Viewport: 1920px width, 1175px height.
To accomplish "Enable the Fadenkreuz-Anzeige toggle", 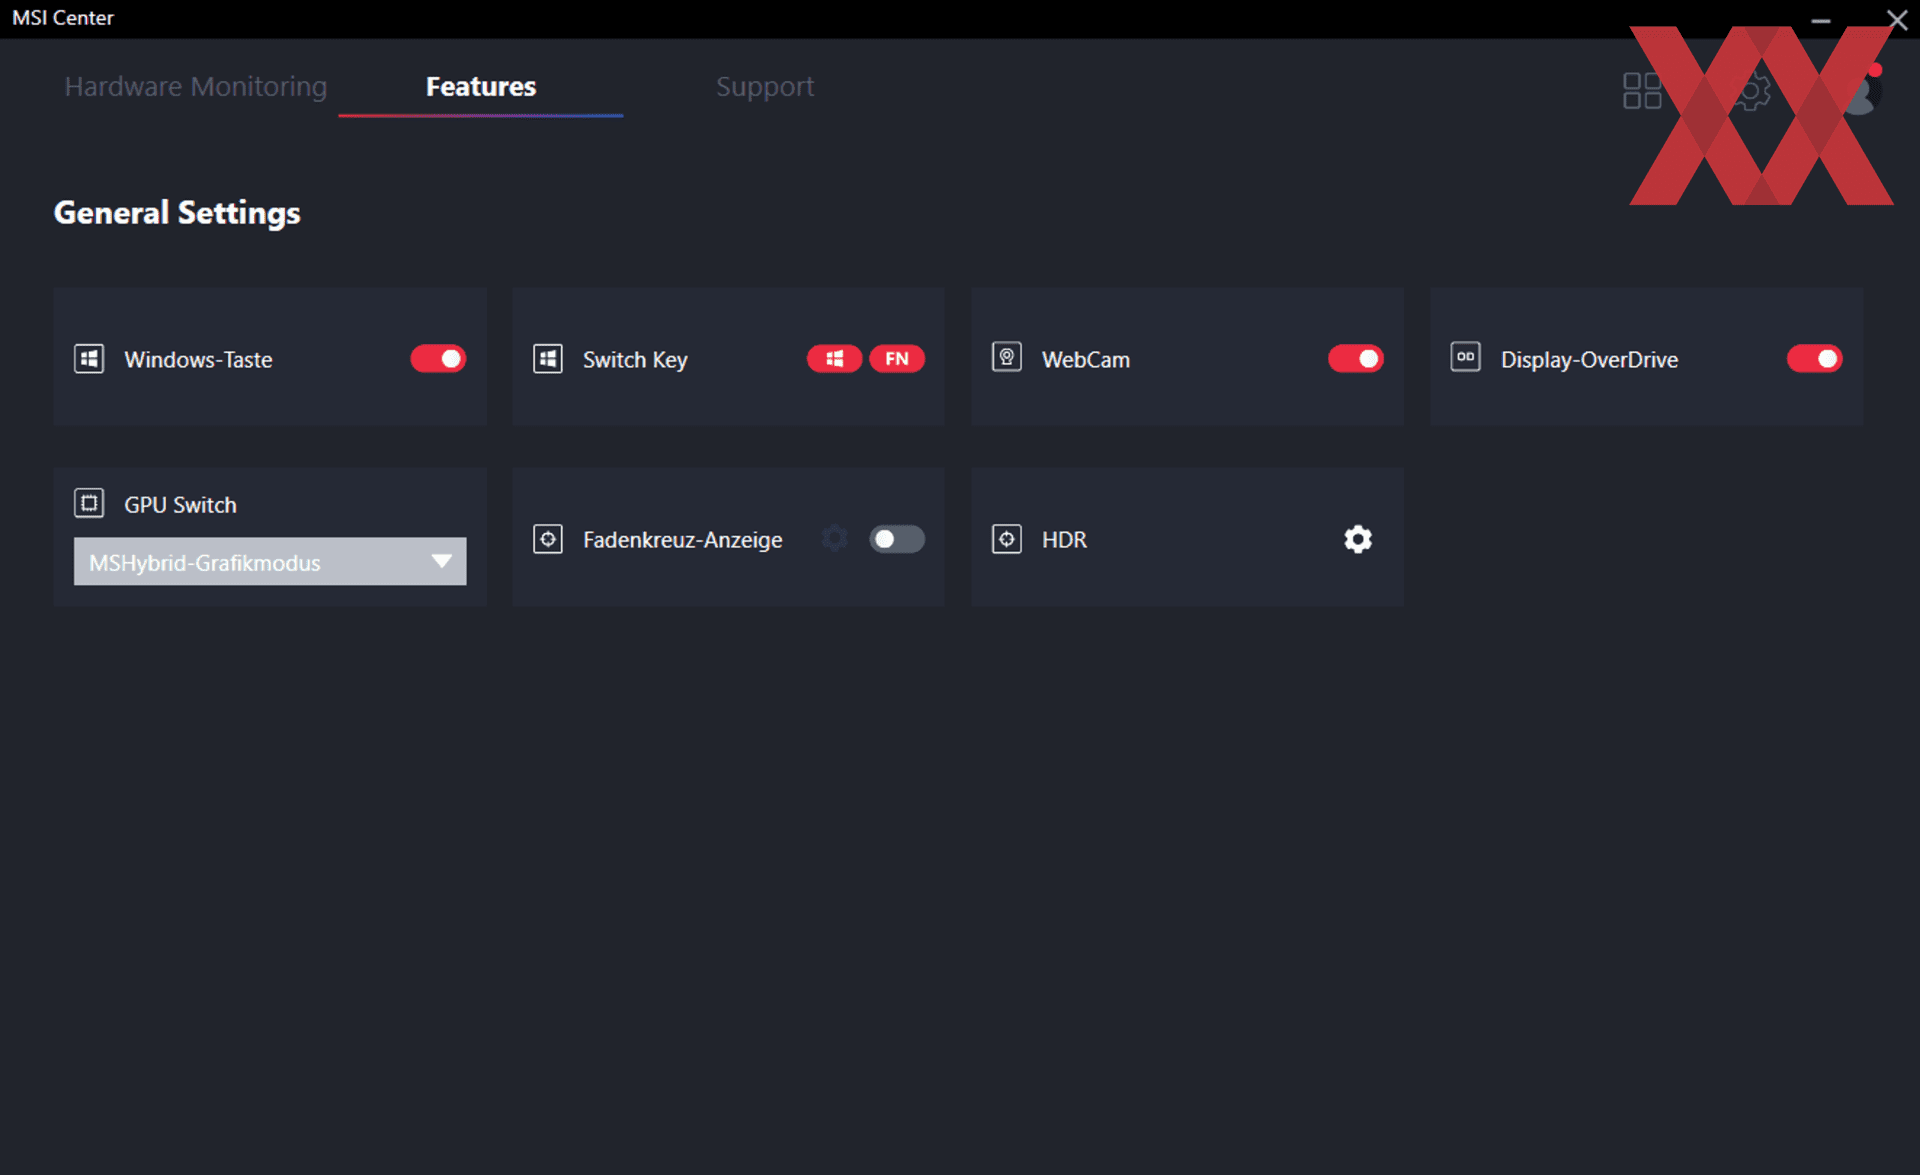I will coord(897,539).
